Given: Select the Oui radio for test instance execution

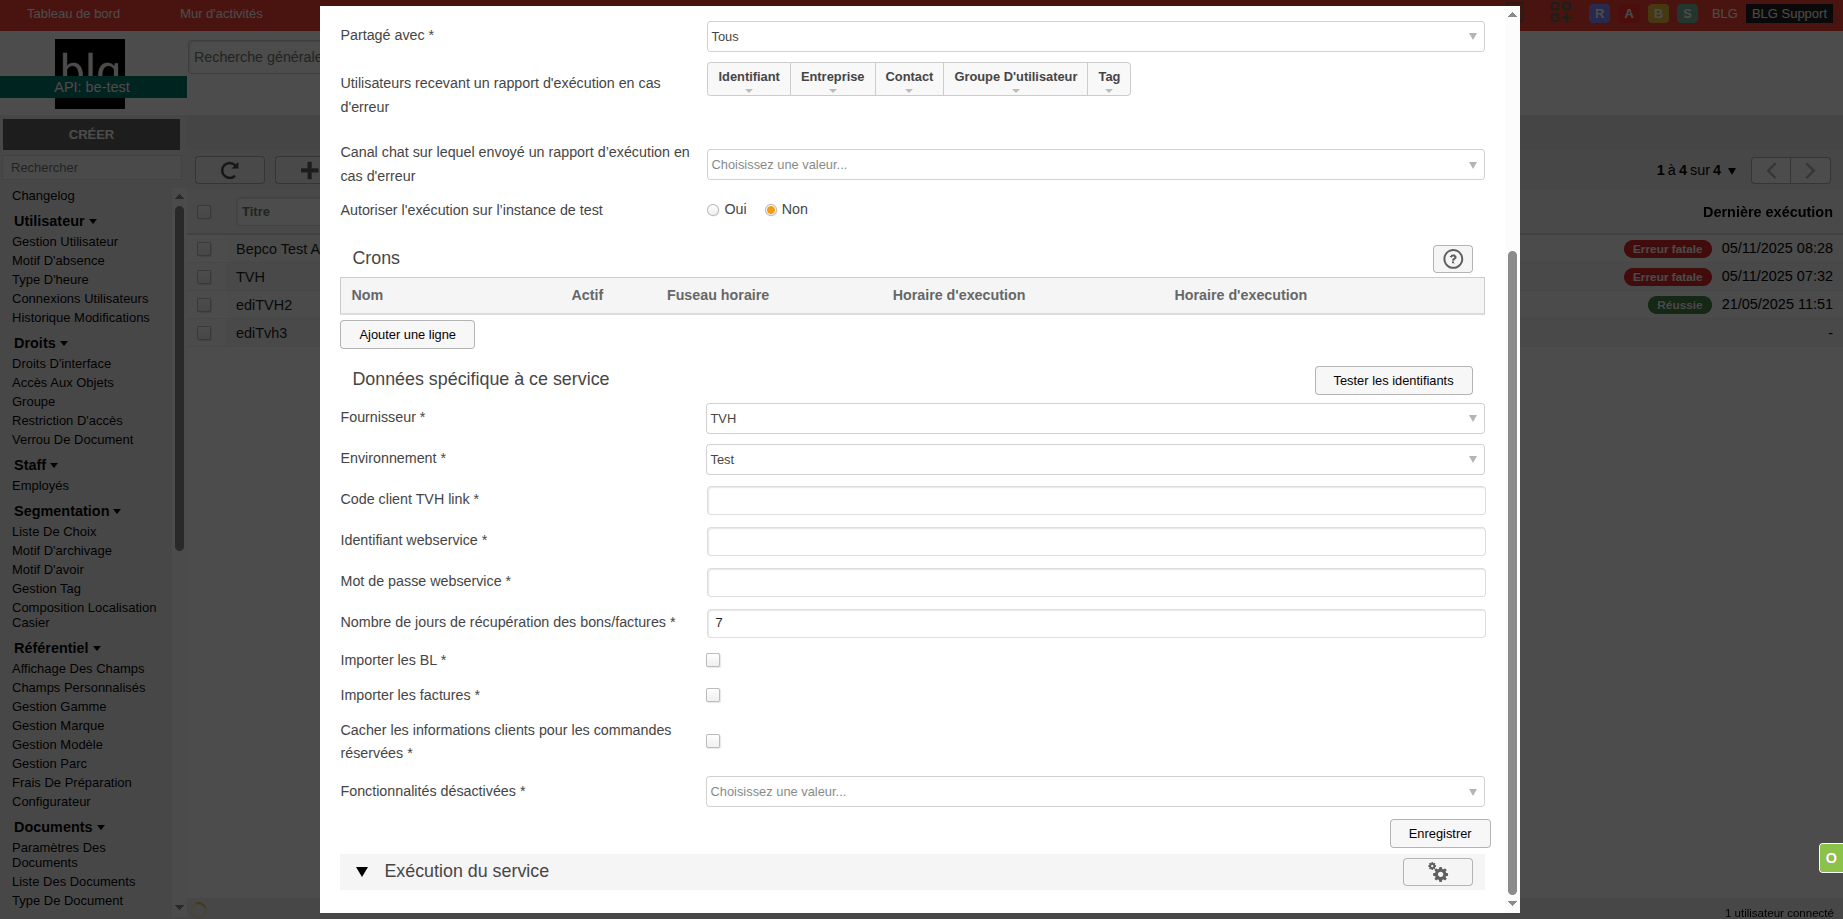Looking at the screenshot, I should (713, 210).
